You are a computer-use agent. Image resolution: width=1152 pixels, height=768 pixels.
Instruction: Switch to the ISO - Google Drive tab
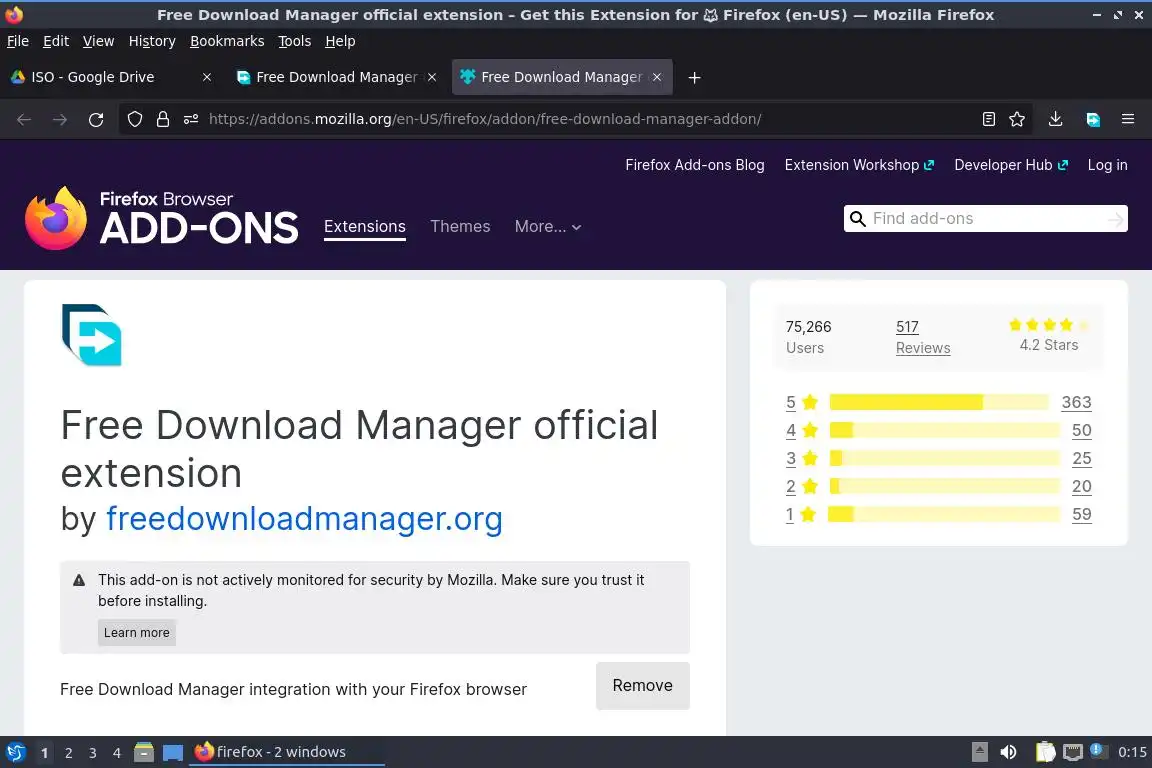(110, 77)
